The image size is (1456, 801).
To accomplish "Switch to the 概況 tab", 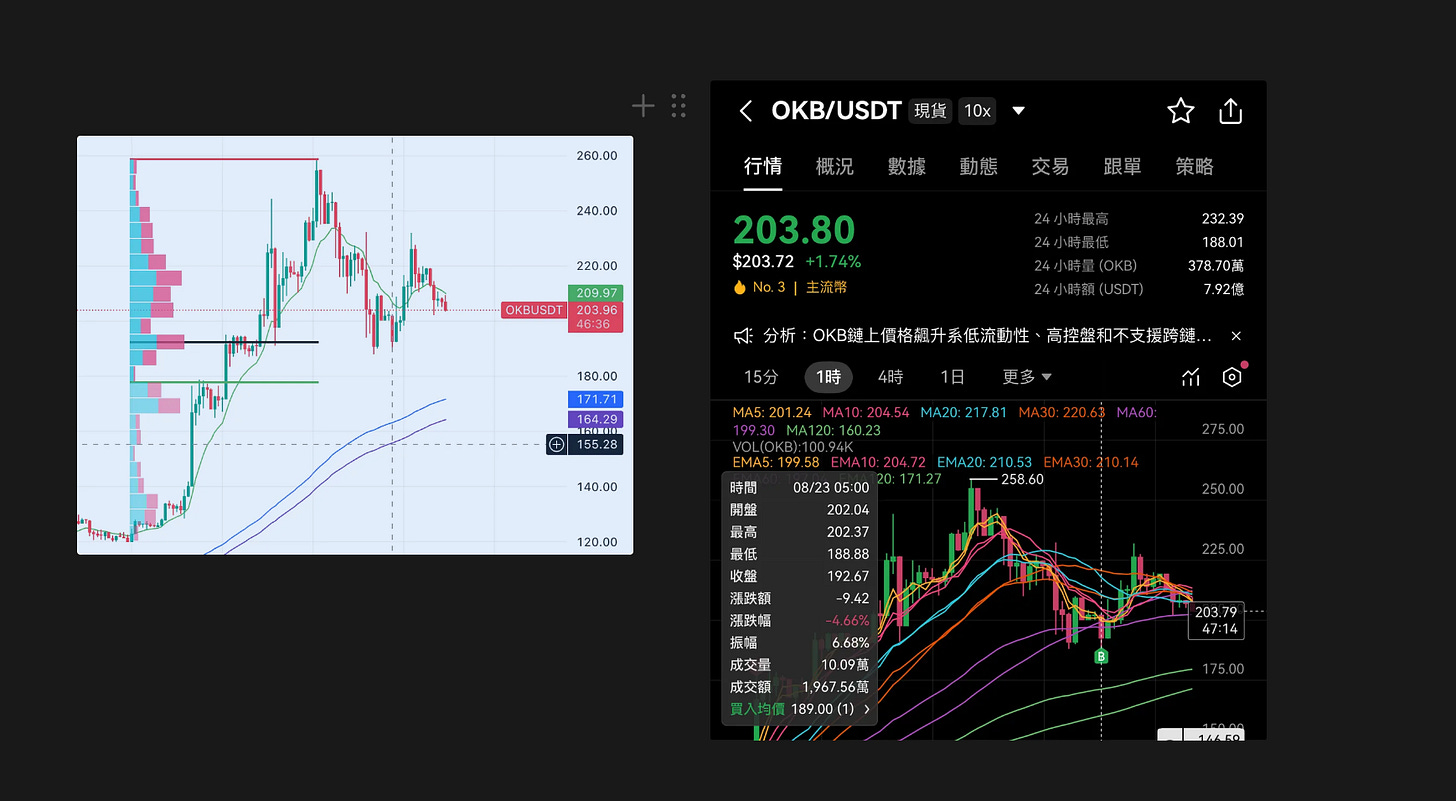I will click(834, 167).
